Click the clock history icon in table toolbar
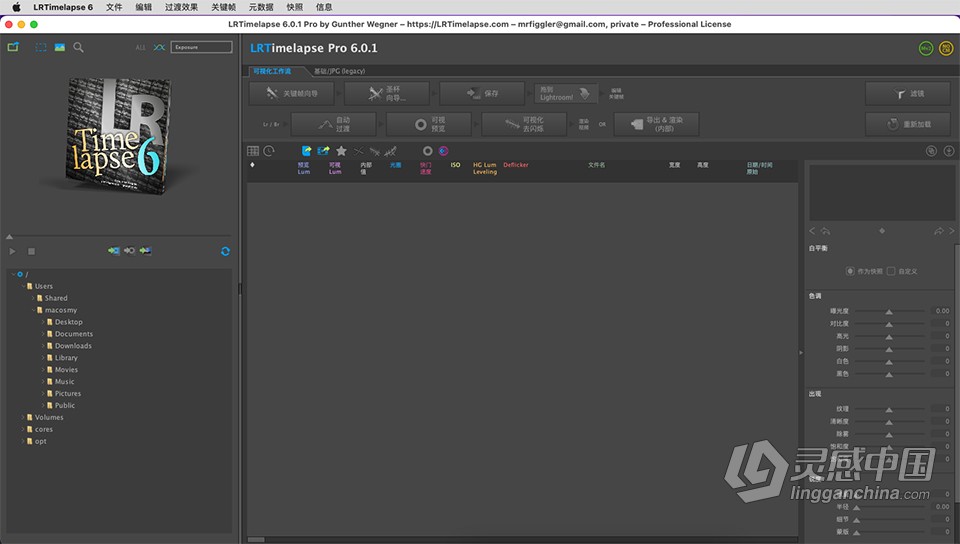This screenshot has width=960, height=544. [269, 151]
